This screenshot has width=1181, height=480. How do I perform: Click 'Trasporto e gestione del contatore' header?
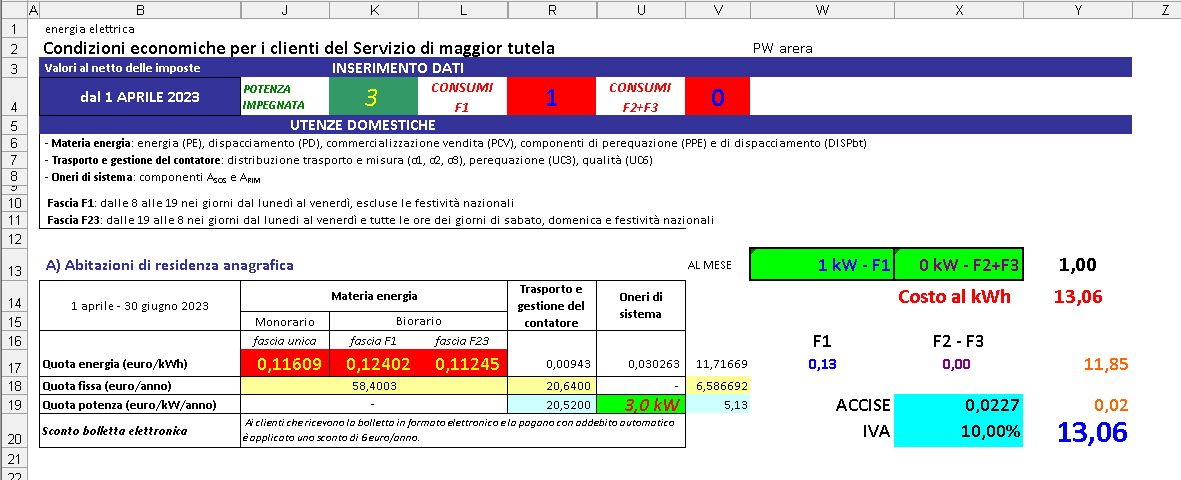pos(552,307)
